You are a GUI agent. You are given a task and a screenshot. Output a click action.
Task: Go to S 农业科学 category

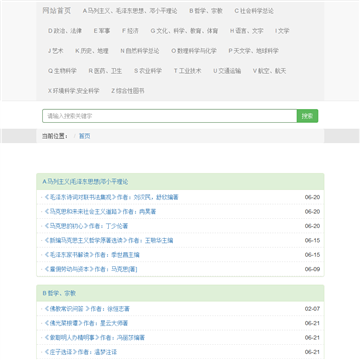pyautogui.click(x=148, y=71)
